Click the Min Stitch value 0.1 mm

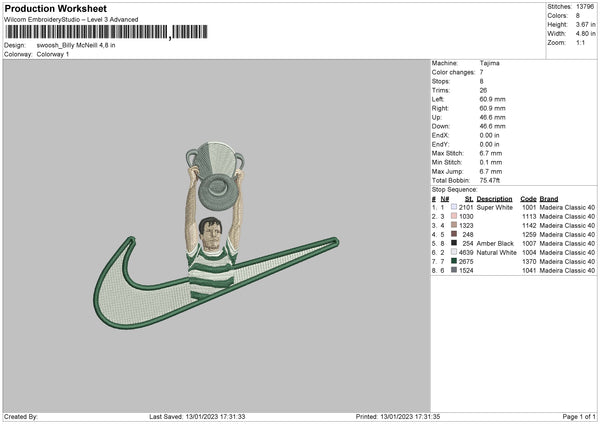point(491,162)
